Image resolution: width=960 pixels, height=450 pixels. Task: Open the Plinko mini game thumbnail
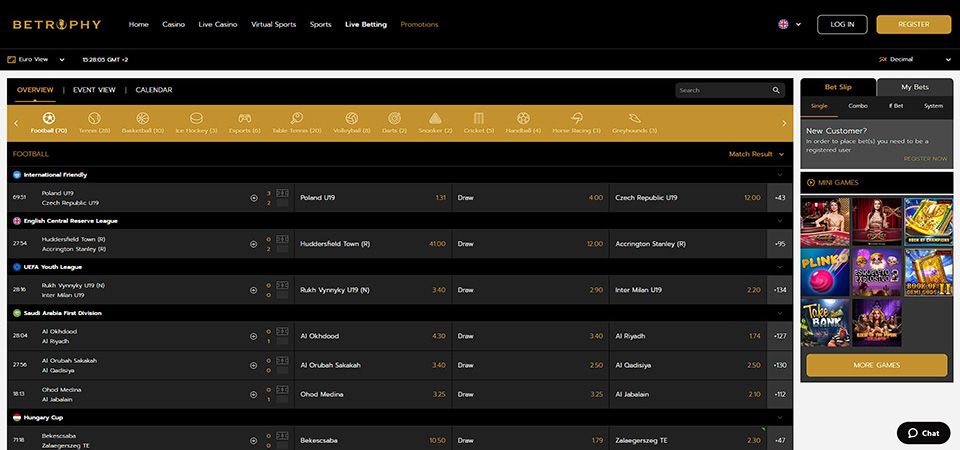825,272
